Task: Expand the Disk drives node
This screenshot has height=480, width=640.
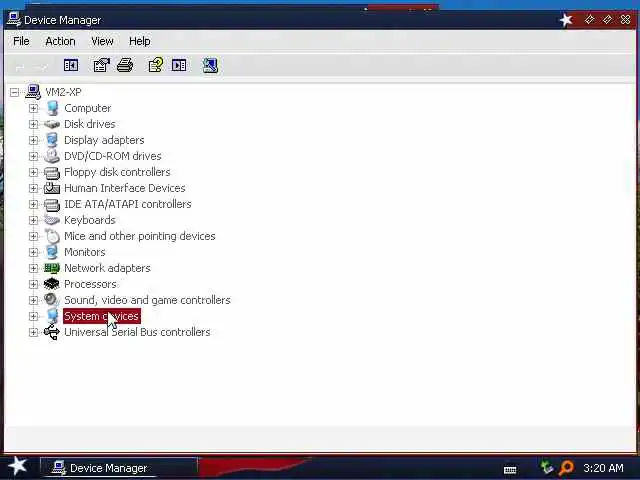Action: click(33, 124)
